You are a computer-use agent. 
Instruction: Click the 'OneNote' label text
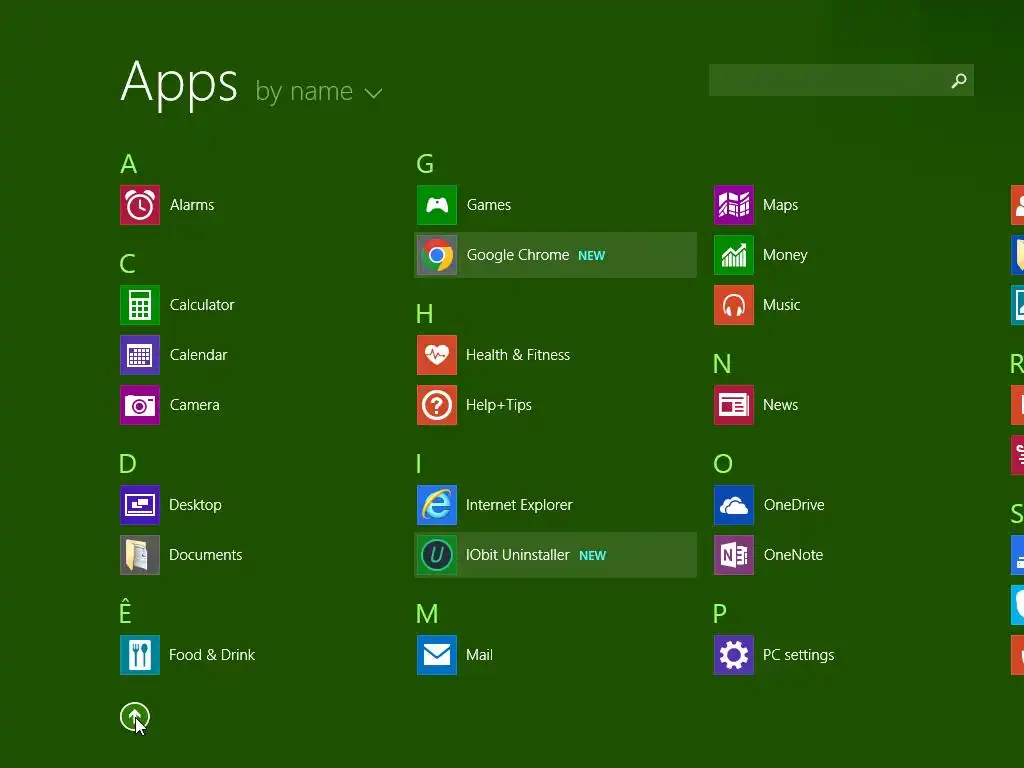click(x=793, y=555)
